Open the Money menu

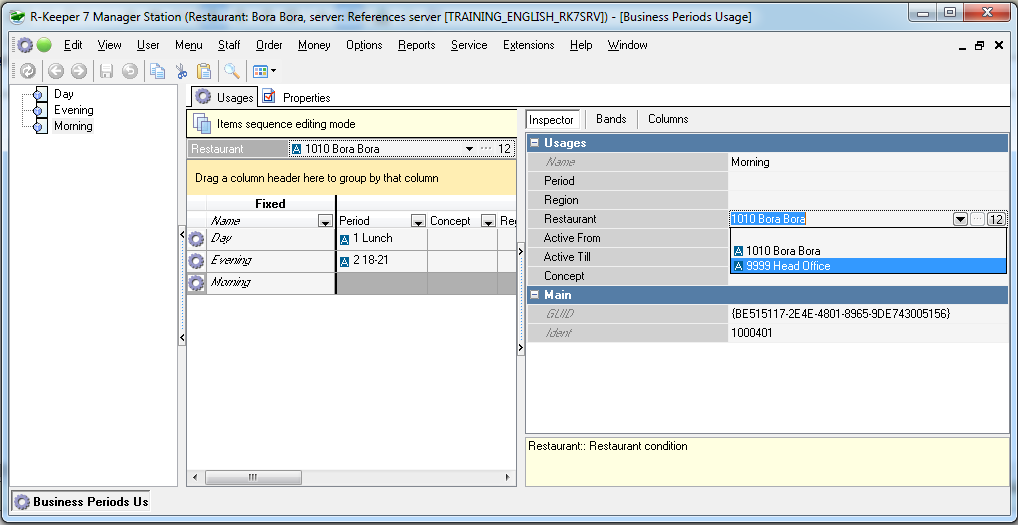[314, 45]
